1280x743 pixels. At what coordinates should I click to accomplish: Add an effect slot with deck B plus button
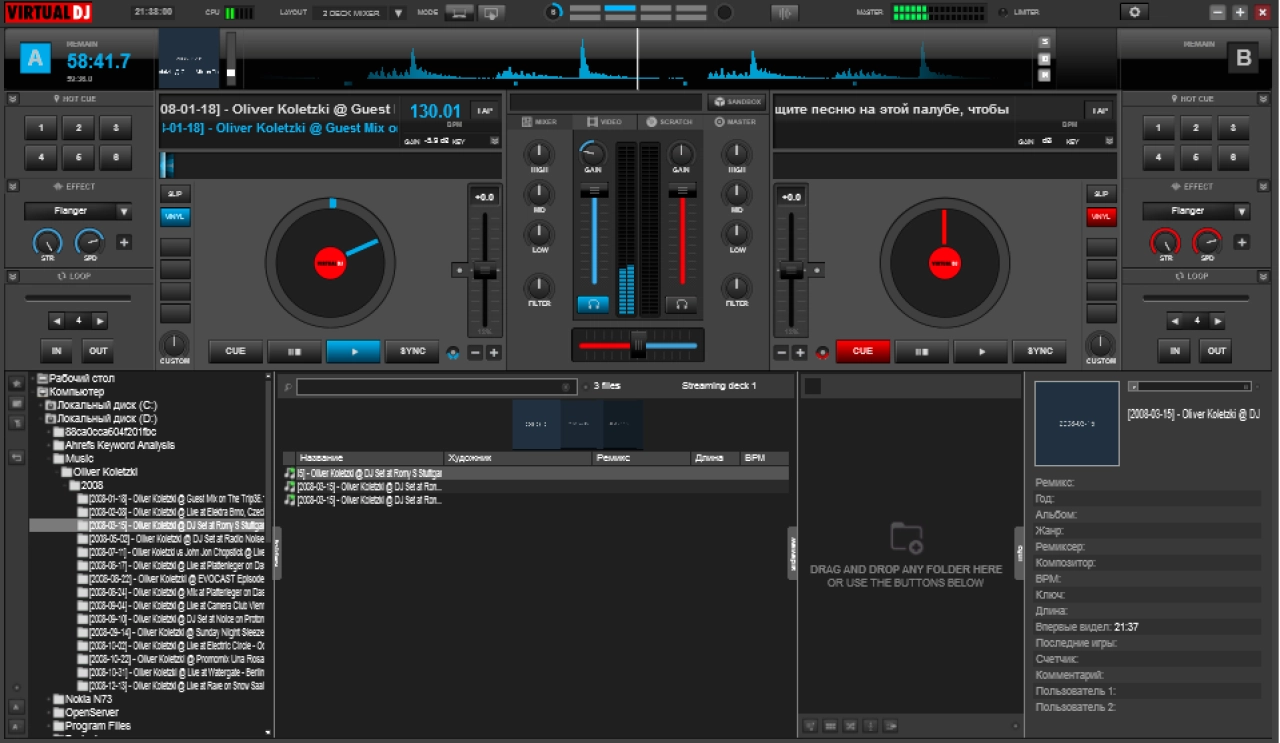(x=1241, y=242)
